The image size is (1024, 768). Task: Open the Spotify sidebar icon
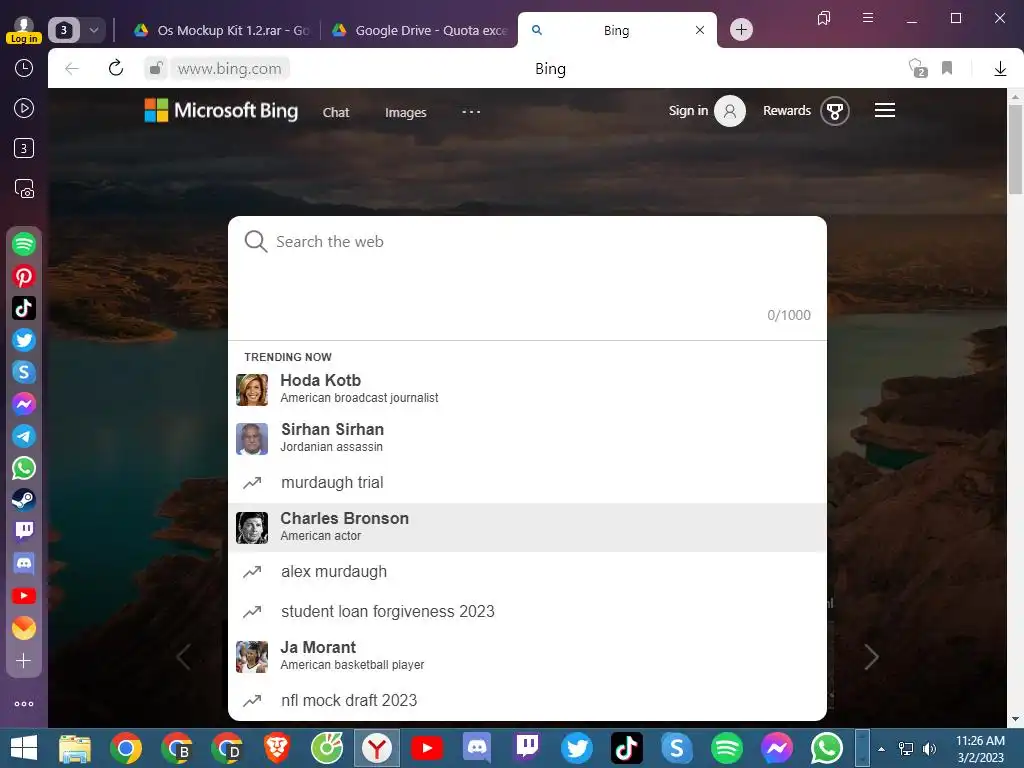pyautogui.click(x=24, y=244)
